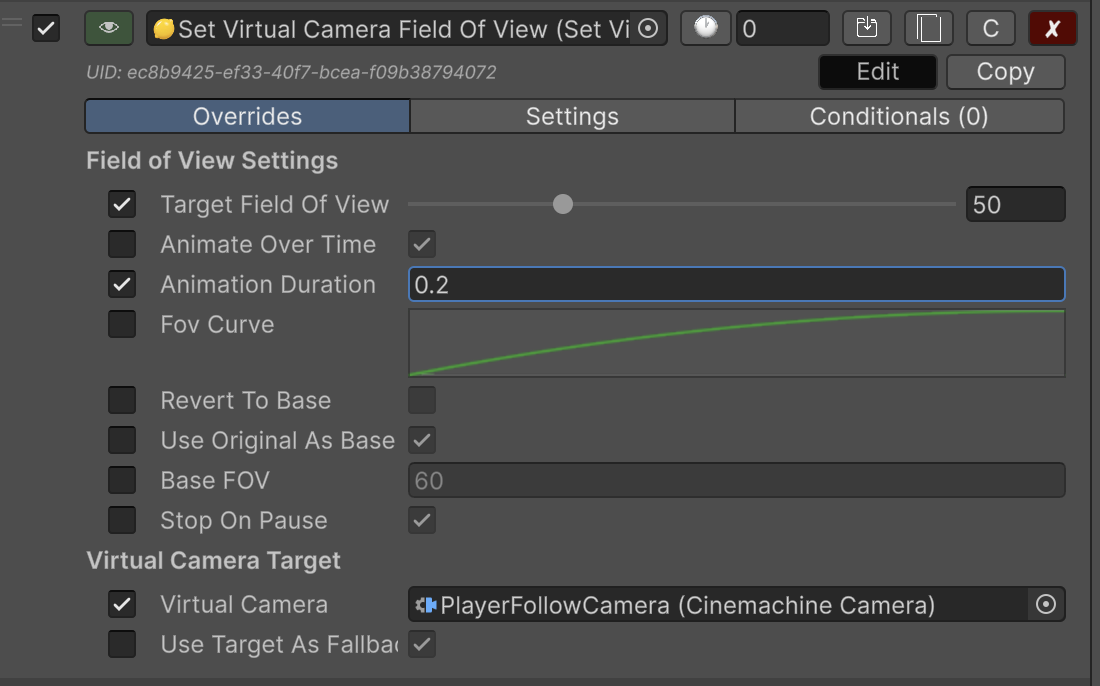Click the page/duplicate icon button
Image resolution: width=1100 pixels, height=686 pixels.
929,29
